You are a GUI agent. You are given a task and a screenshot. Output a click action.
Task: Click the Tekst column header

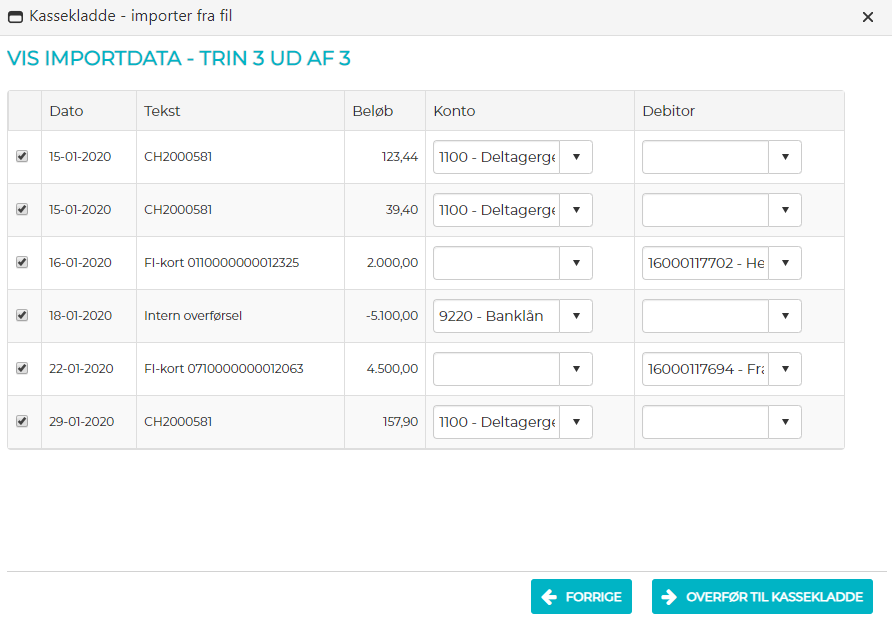162,111
